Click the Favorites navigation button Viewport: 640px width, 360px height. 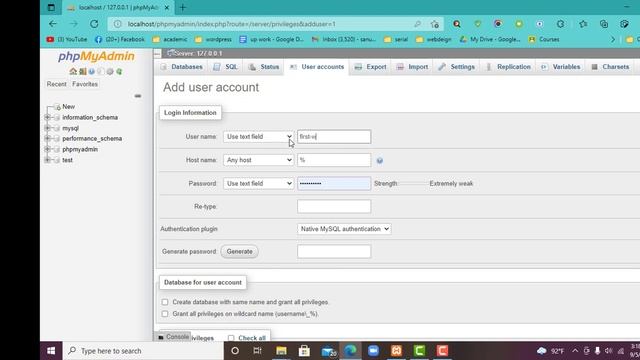point(85,84)
